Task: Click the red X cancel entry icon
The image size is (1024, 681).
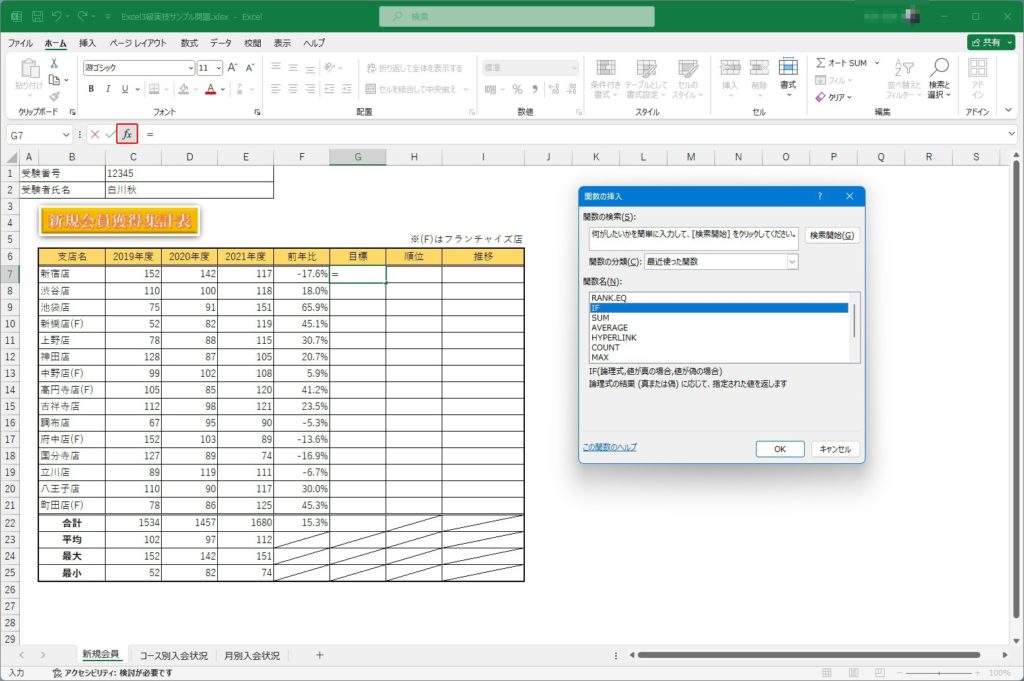Action: click(95, 134)
